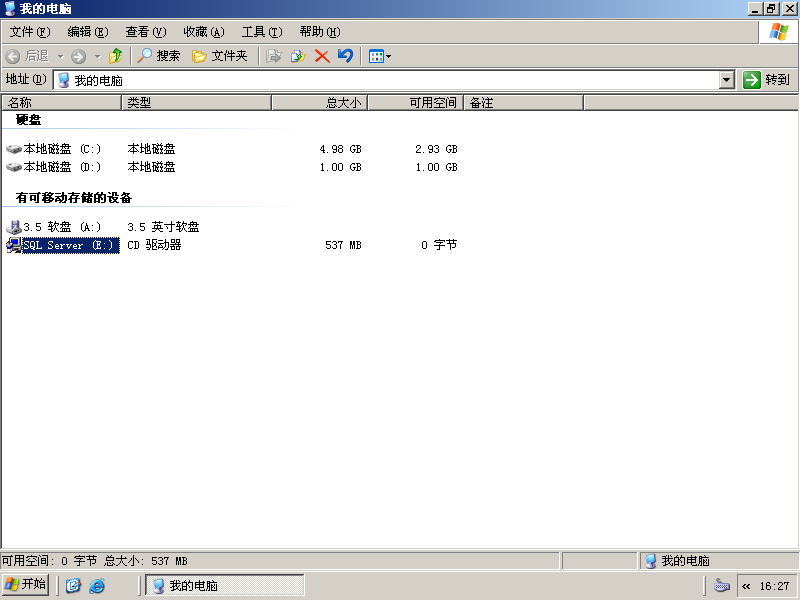Viewport: 800px width, 600px height.
Task: Click the Forward navigation arrow icon
Action: click(x=78, y=56)
